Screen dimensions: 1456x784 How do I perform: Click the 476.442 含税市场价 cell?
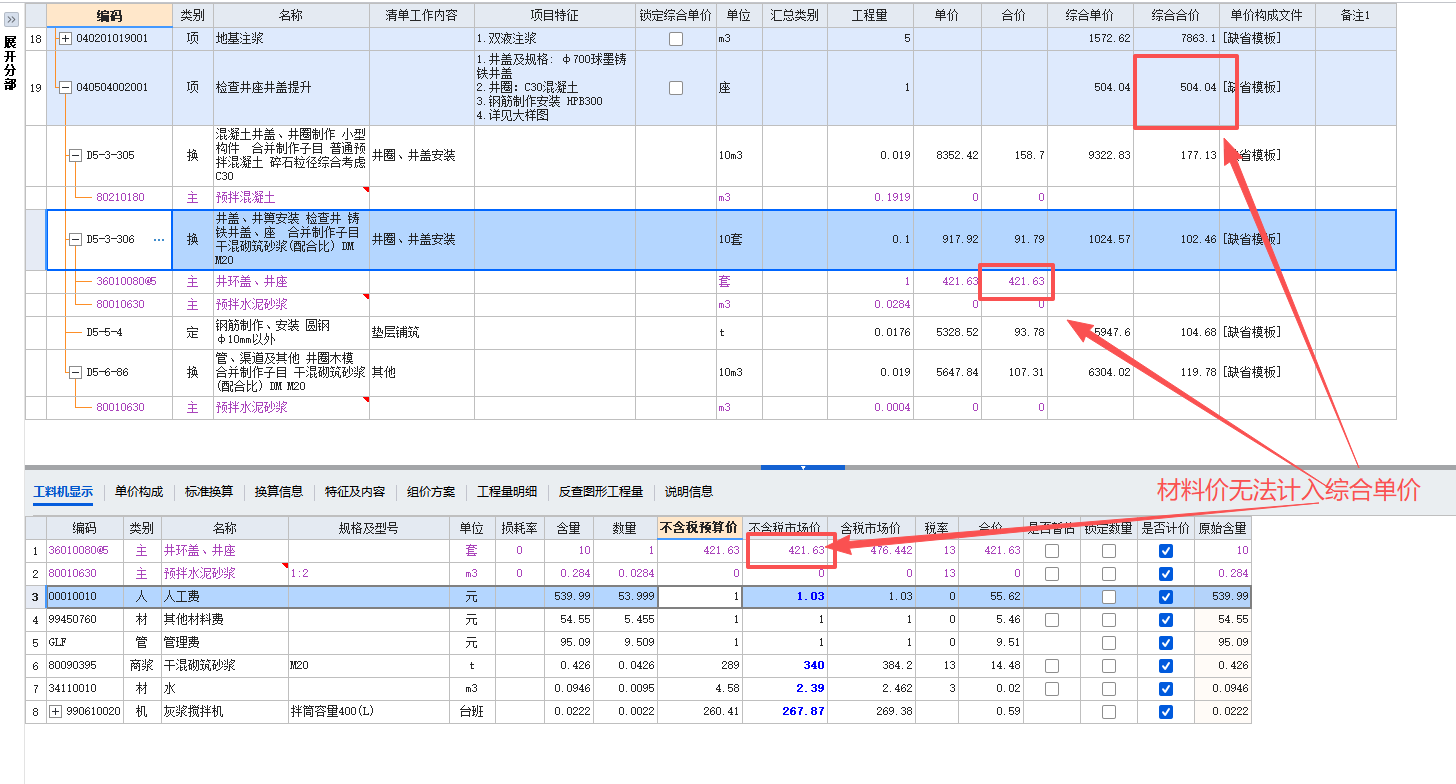click(869, 551)
